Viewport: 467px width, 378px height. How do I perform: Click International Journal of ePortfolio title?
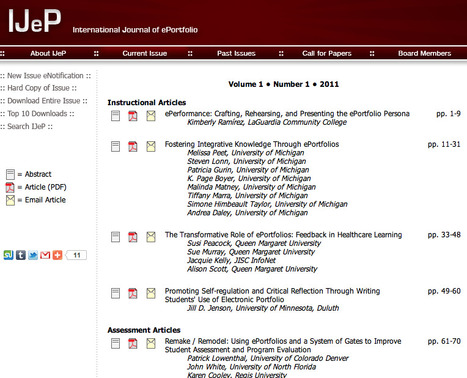tap(135, 30)
